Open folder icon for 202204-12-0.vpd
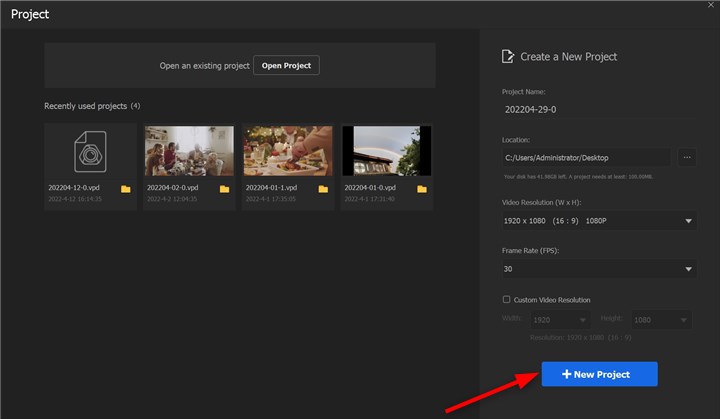Image resolution: width=720 pixels, height=419 pixels. (126, 189)
